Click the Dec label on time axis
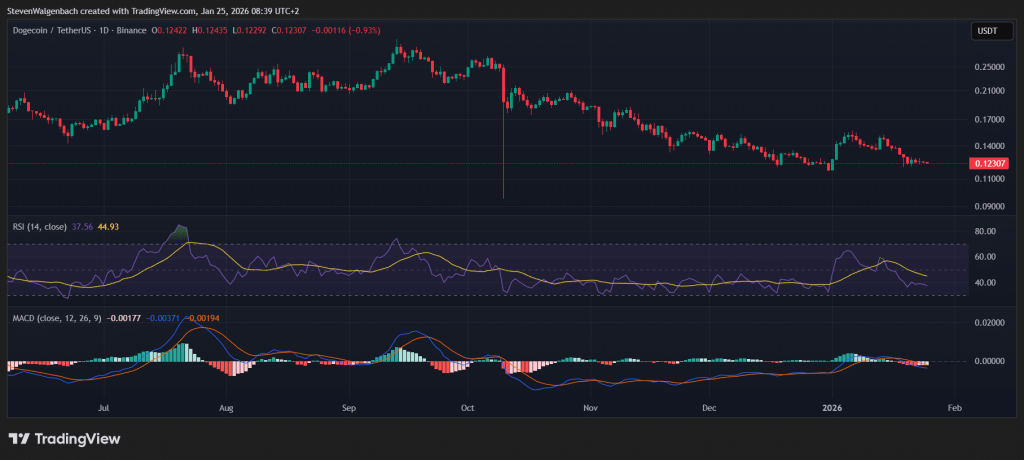 pyautogui.click(x=709, y=408)
